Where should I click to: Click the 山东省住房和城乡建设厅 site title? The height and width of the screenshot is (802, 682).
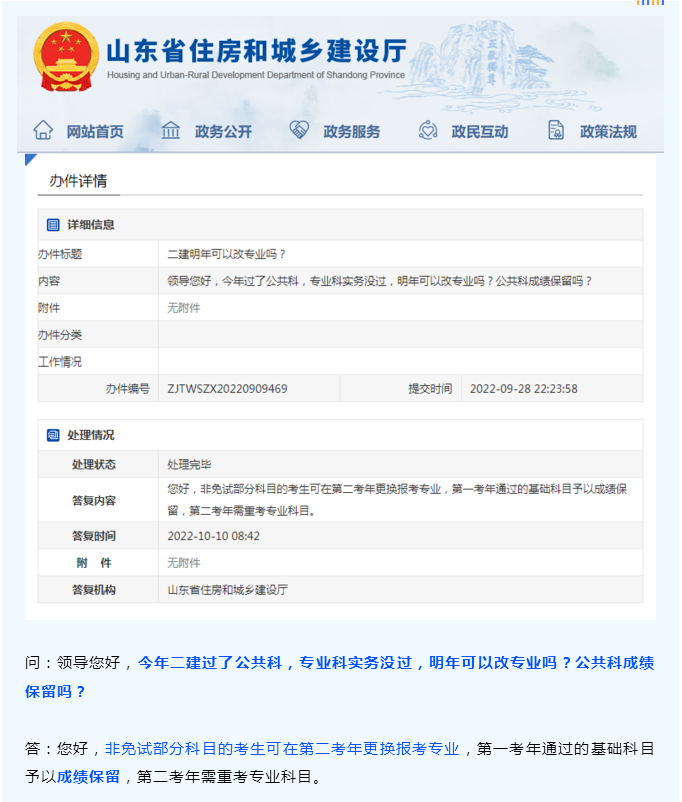pyautogui.click(x=256, y=50)
